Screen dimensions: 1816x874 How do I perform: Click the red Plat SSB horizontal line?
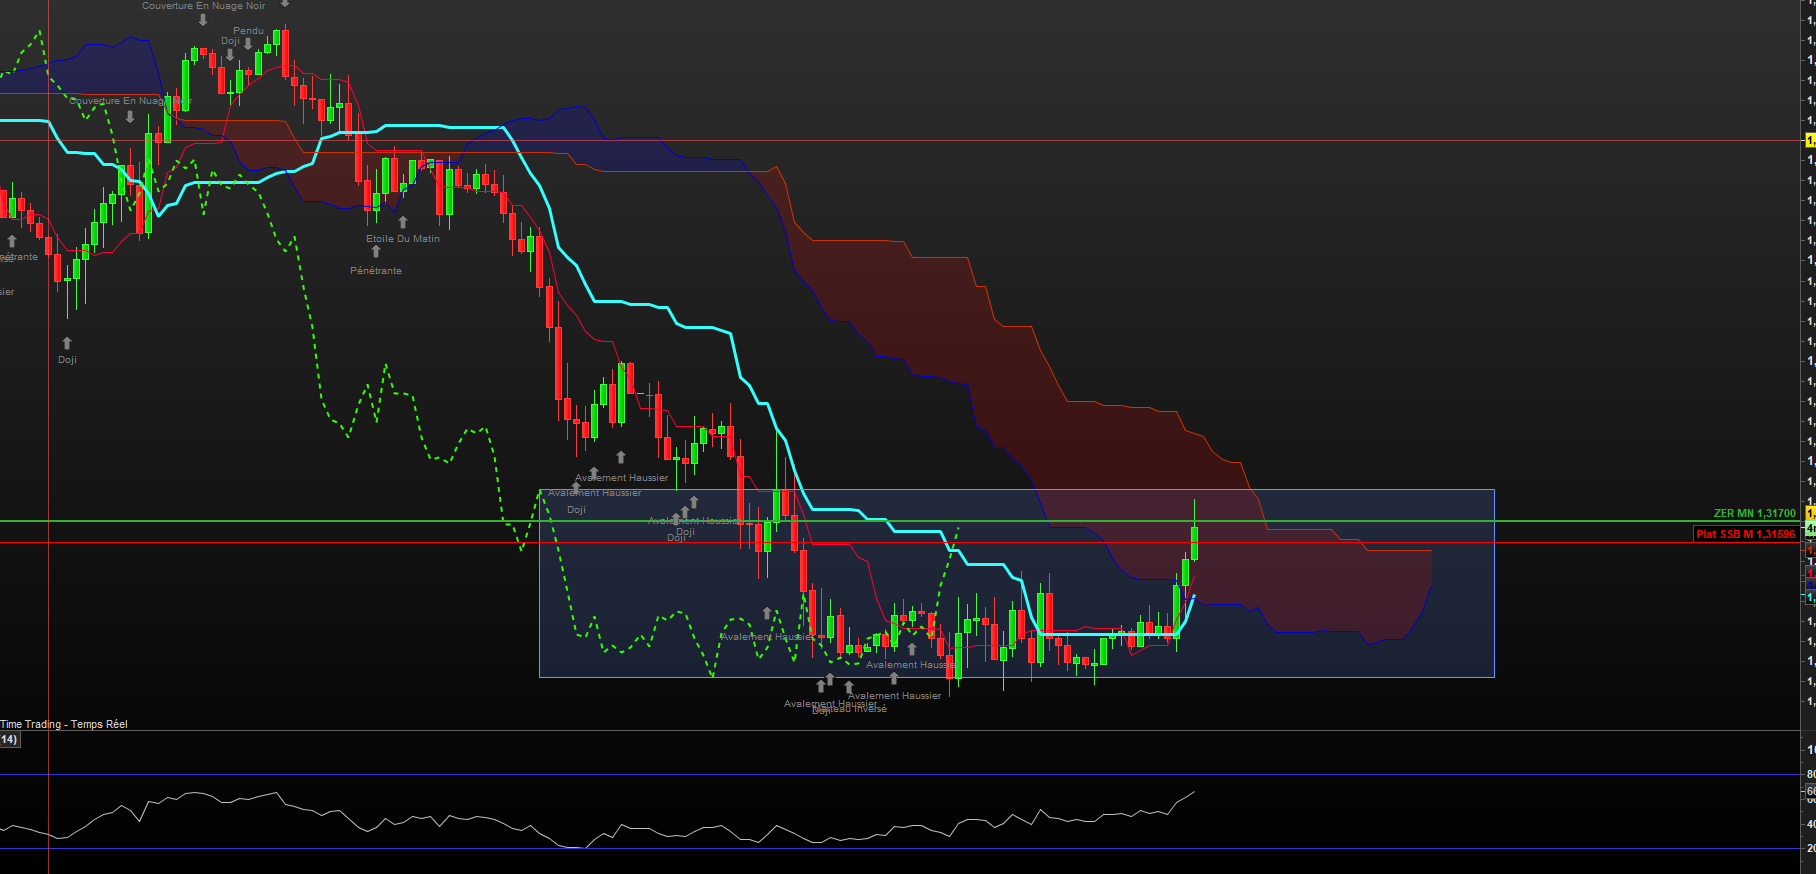300,543
